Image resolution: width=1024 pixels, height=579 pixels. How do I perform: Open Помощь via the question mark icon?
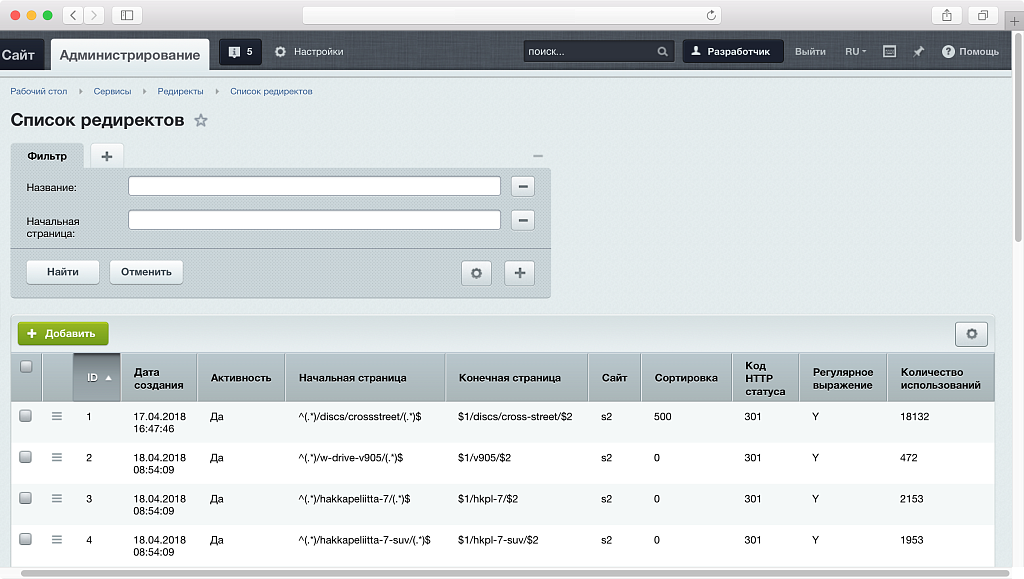point(948,51)
